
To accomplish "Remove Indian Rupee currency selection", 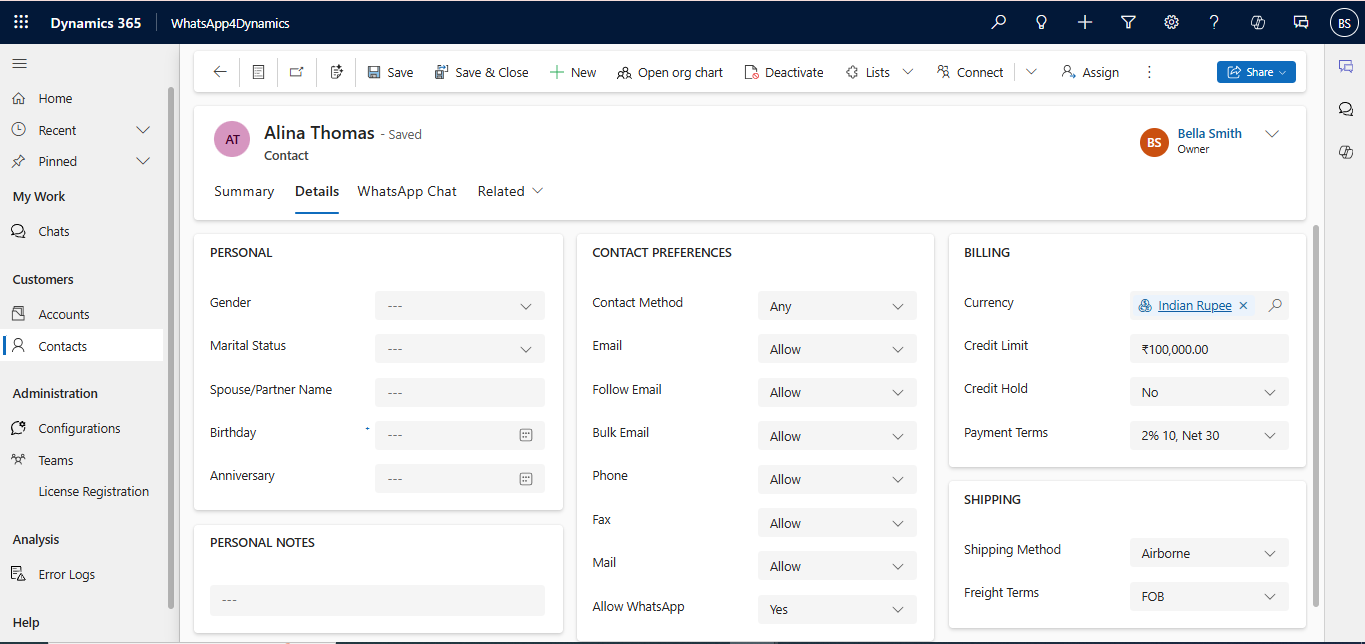I will (1243, 306).
